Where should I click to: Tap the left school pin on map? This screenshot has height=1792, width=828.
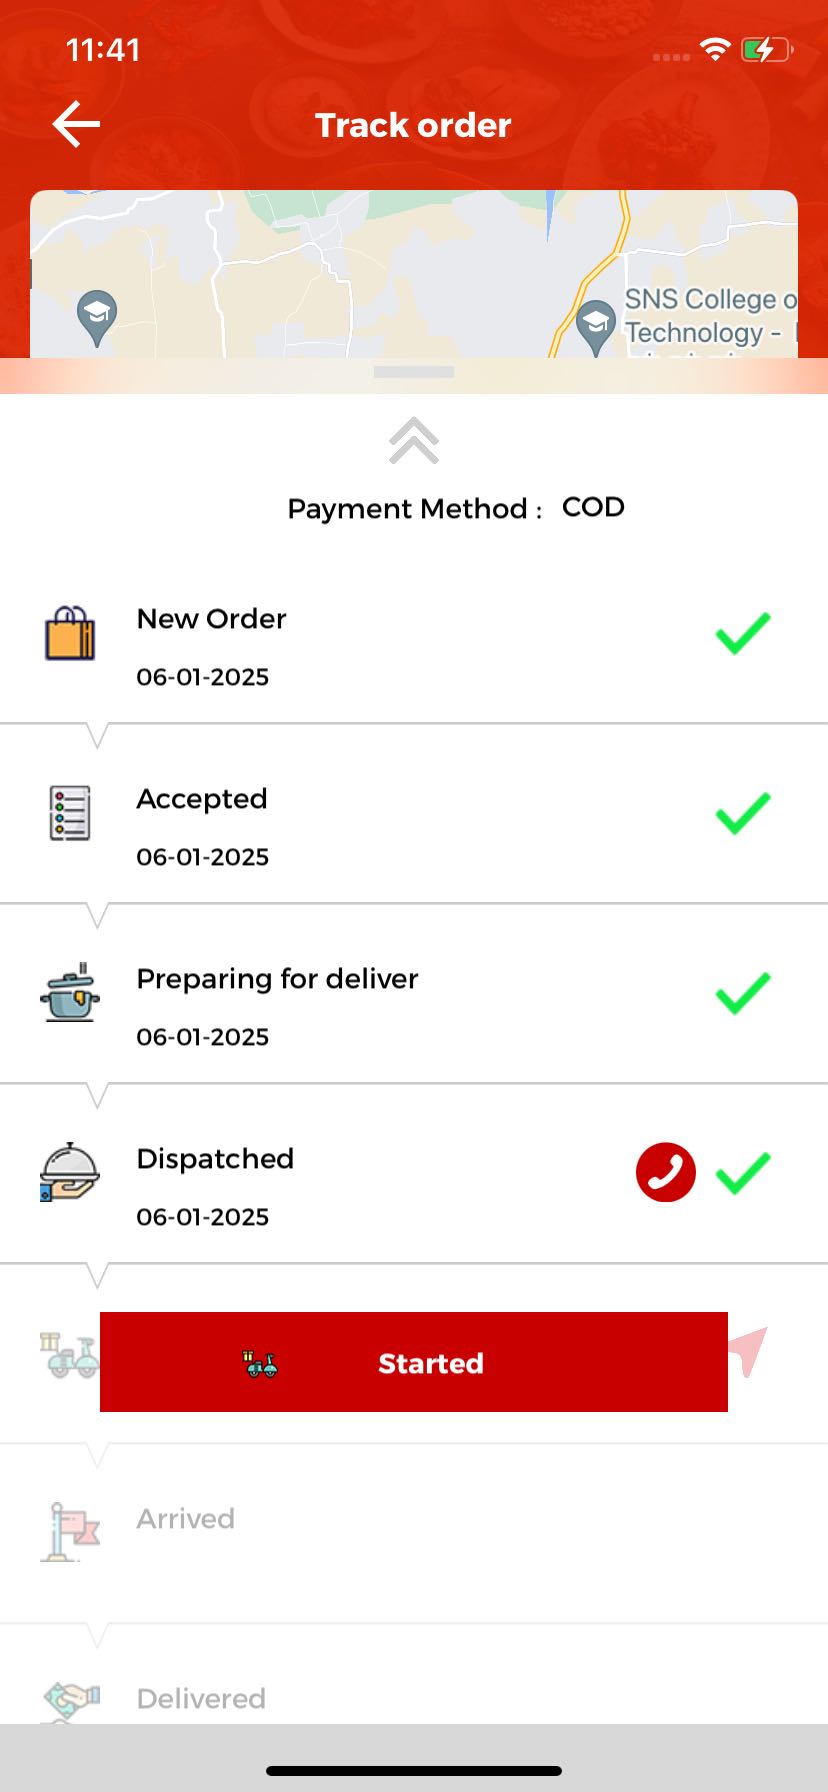pos(97,316)
